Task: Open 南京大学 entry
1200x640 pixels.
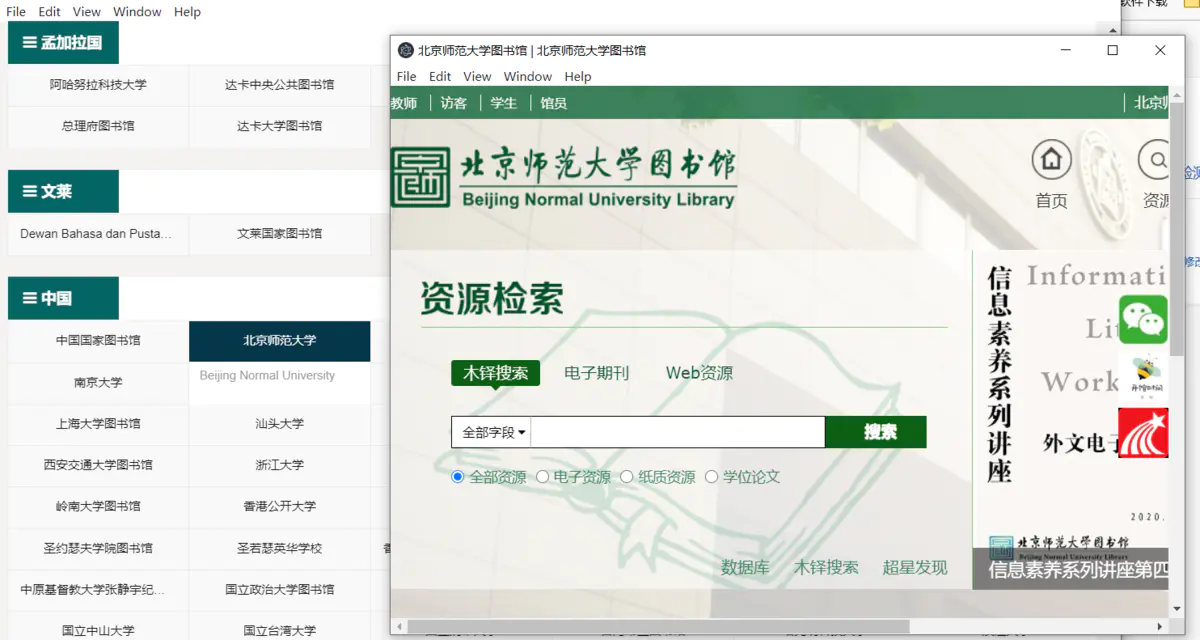Action: [98, 382]
